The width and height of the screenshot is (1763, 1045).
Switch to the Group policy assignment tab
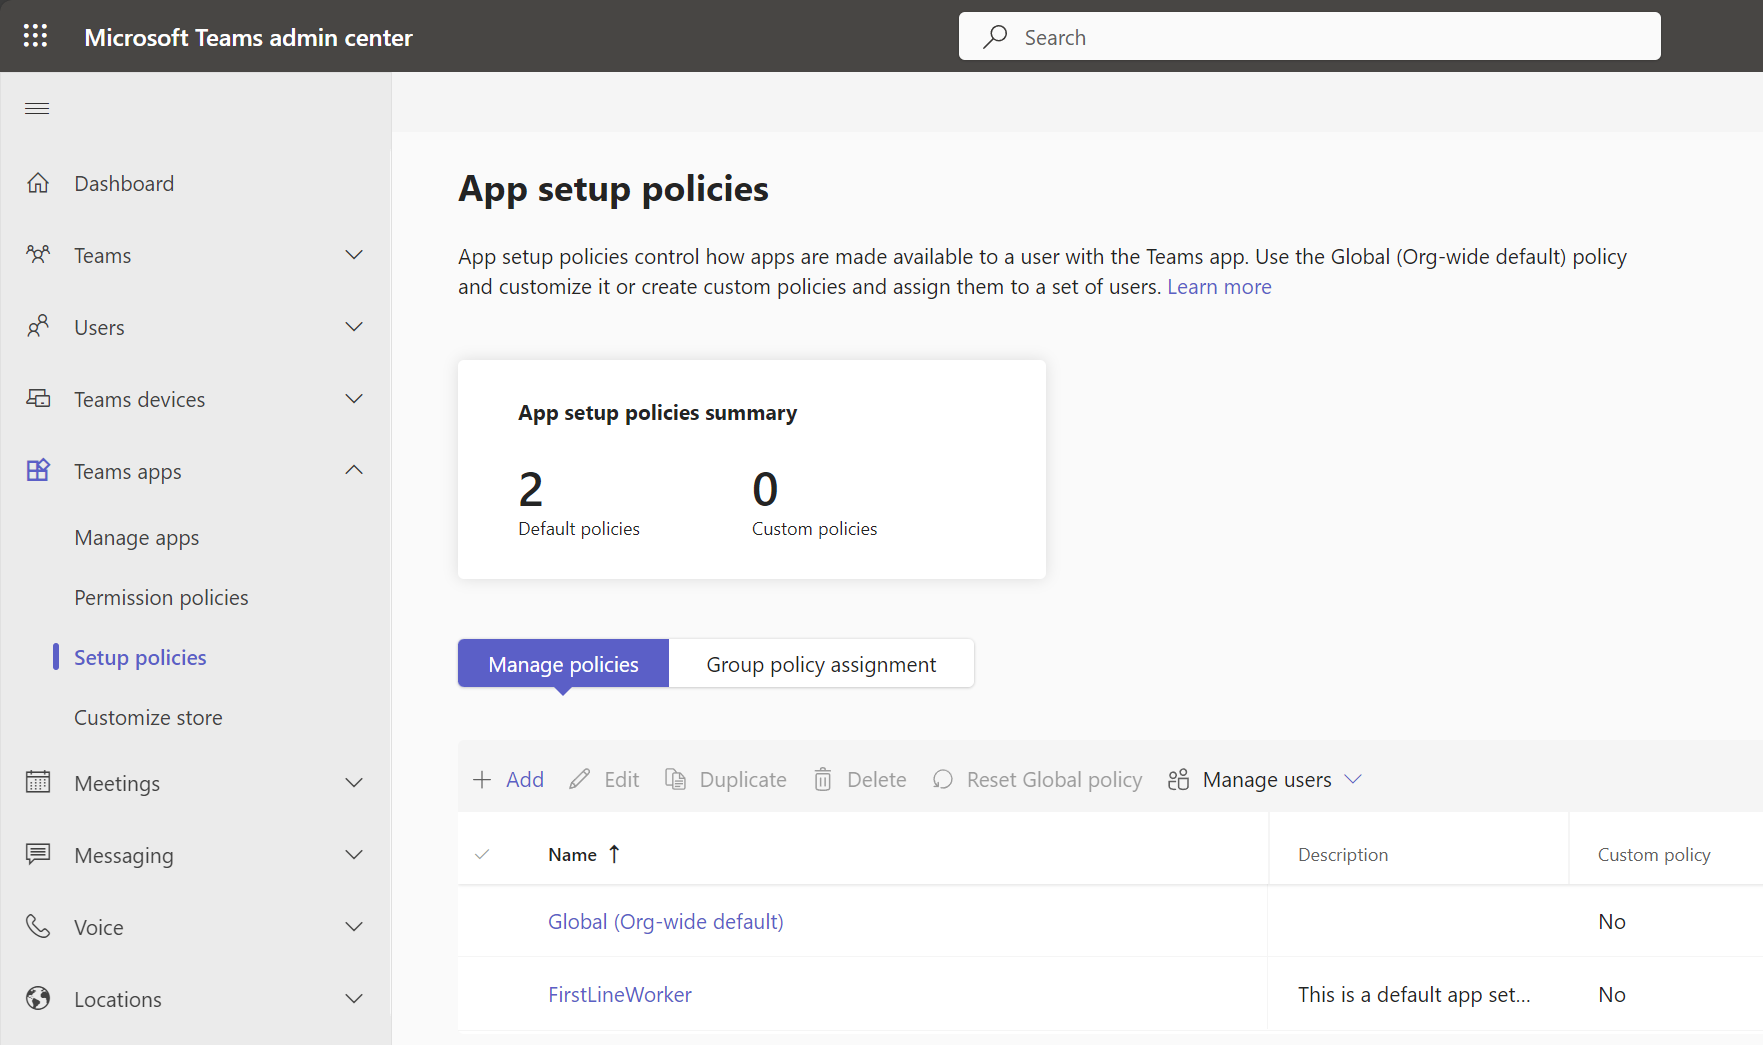821,663
